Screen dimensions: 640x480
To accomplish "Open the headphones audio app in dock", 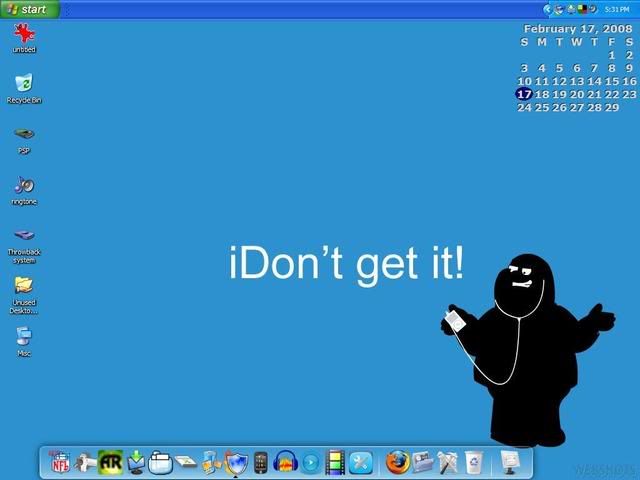I will [286, 462].
